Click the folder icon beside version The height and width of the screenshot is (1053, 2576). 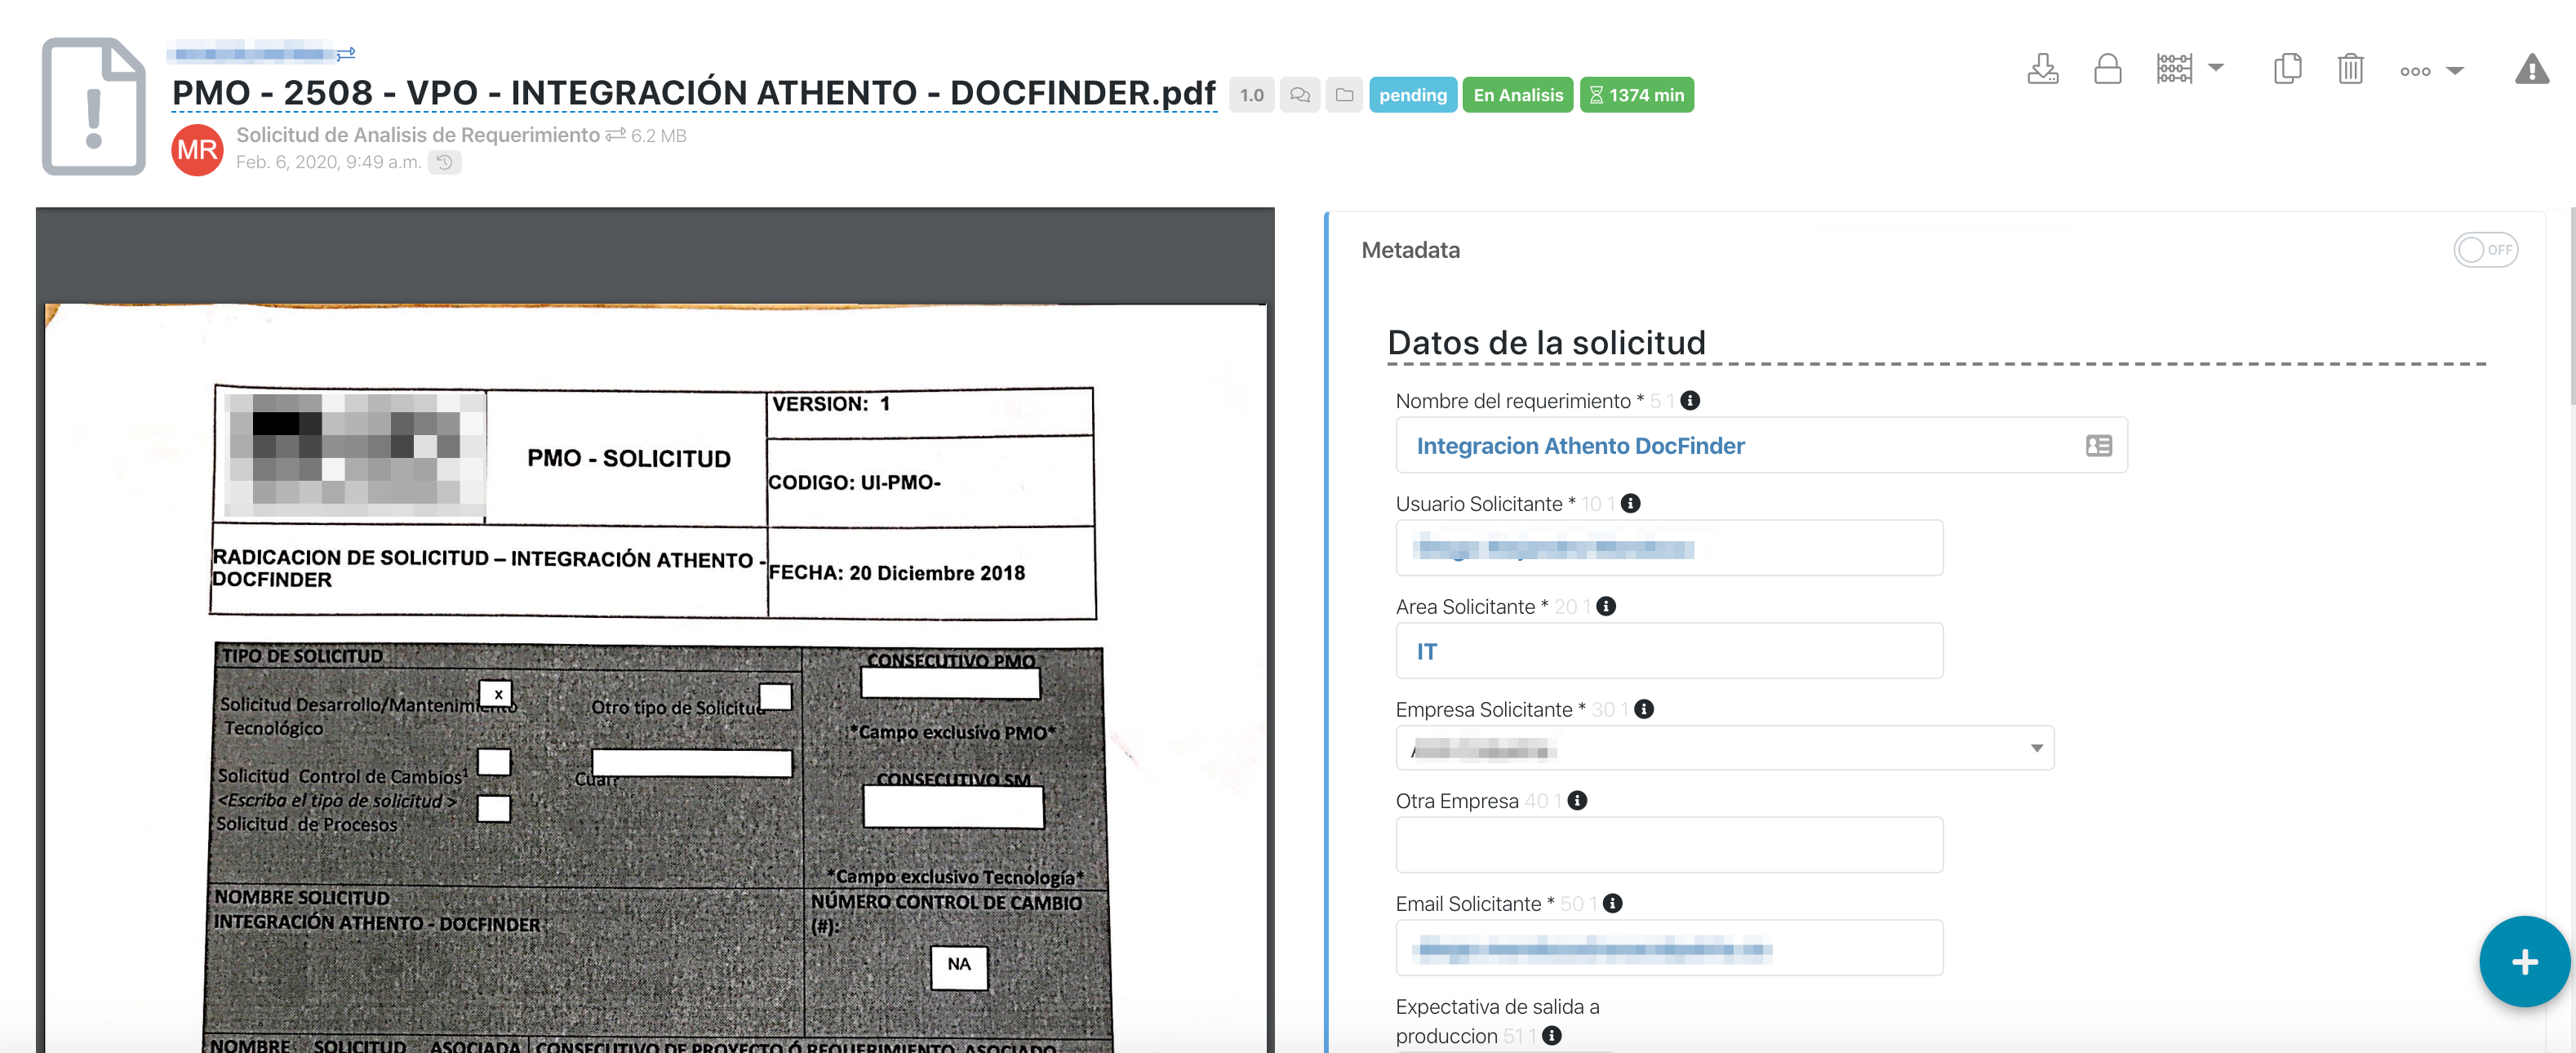pyautogui.click(x=1344, y=95)
